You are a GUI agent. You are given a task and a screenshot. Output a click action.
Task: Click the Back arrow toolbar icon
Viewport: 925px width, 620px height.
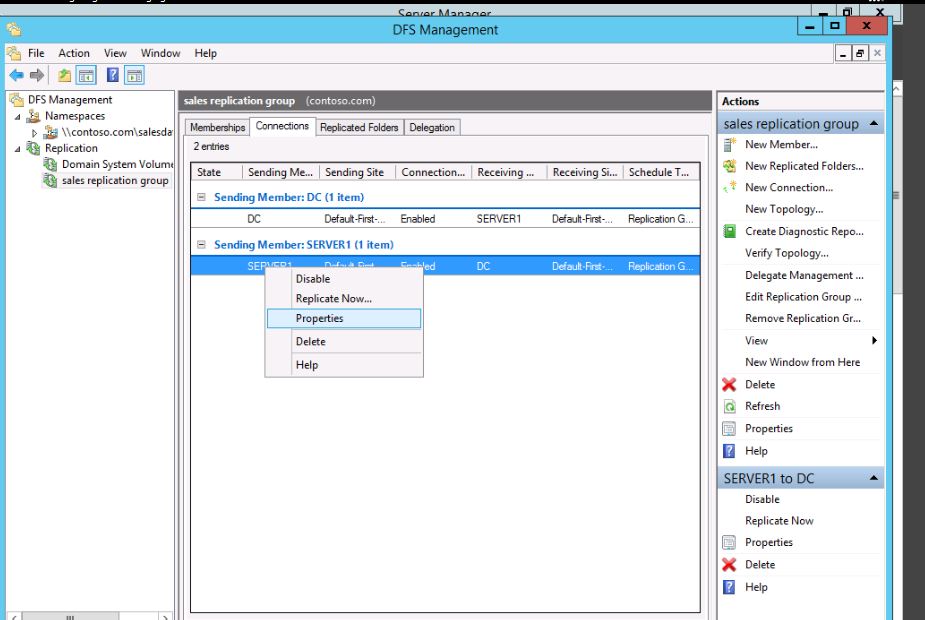[x=14, y=75]
